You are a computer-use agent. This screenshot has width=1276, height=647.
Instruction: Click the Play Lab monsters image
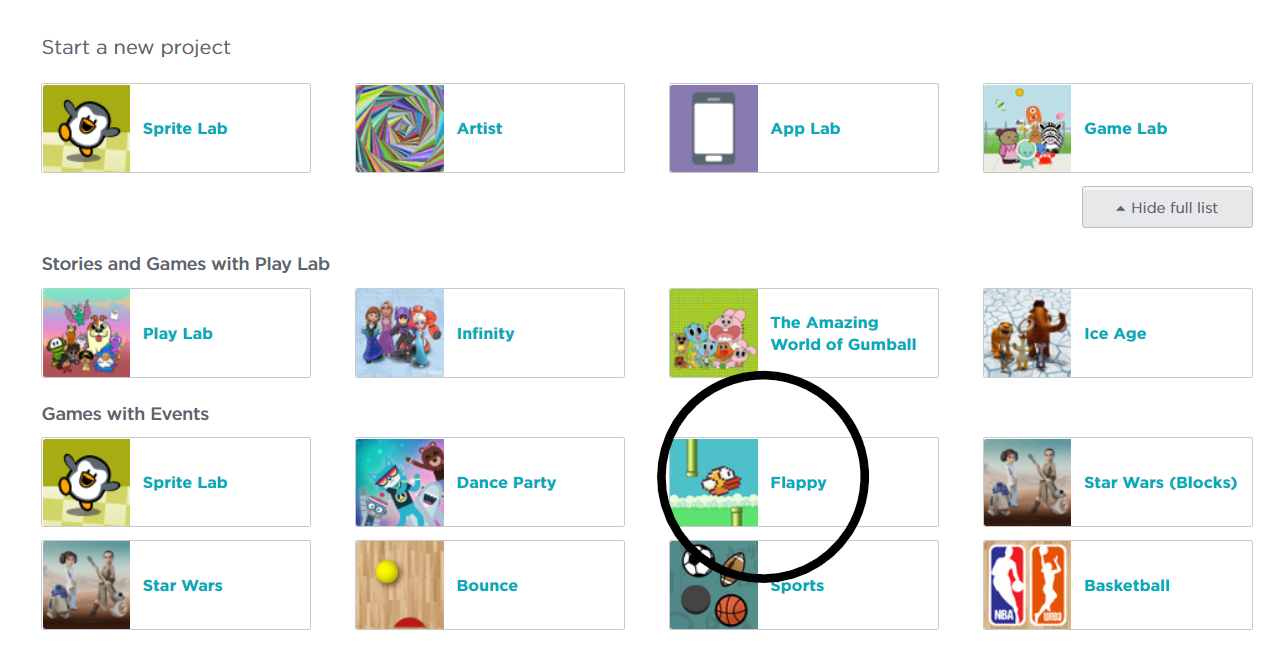point(85,333)
